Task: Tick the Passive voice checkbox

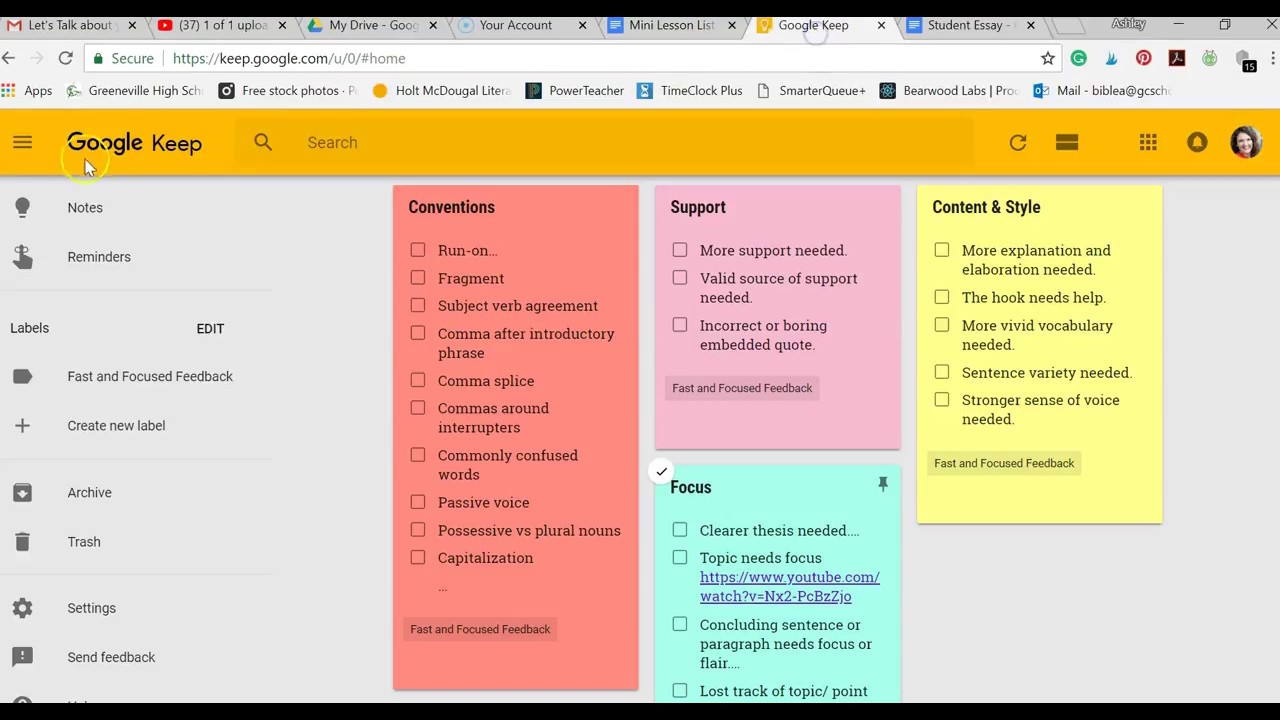Action: [417, 502]
